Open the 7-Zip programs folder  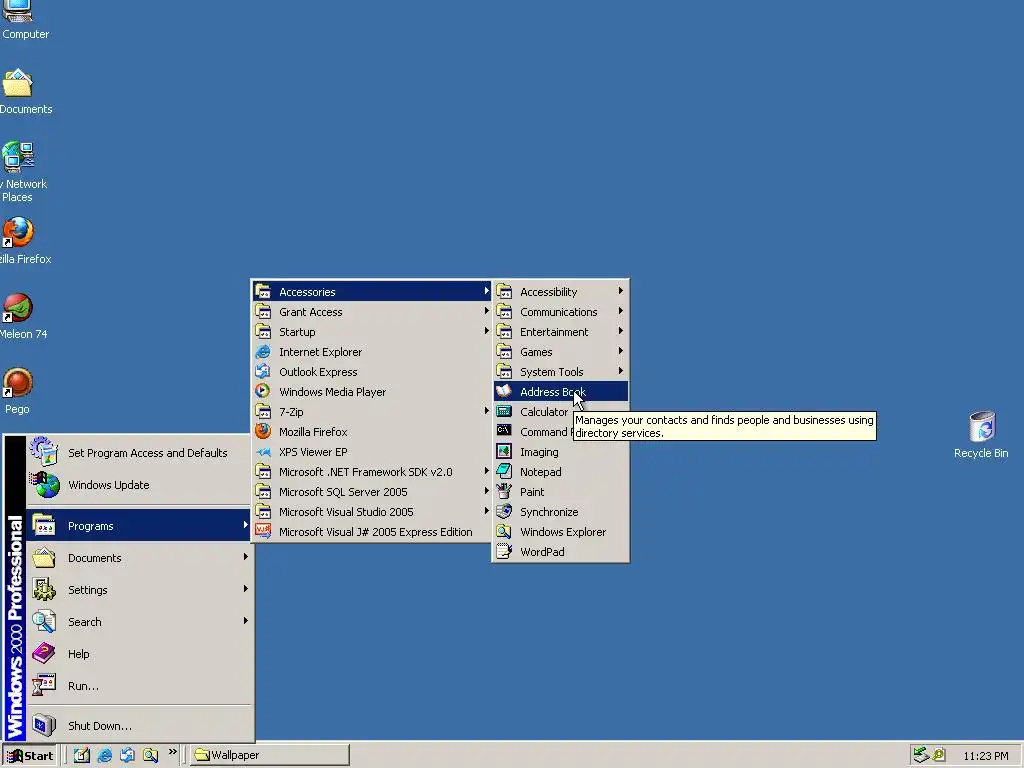point(372,412)
